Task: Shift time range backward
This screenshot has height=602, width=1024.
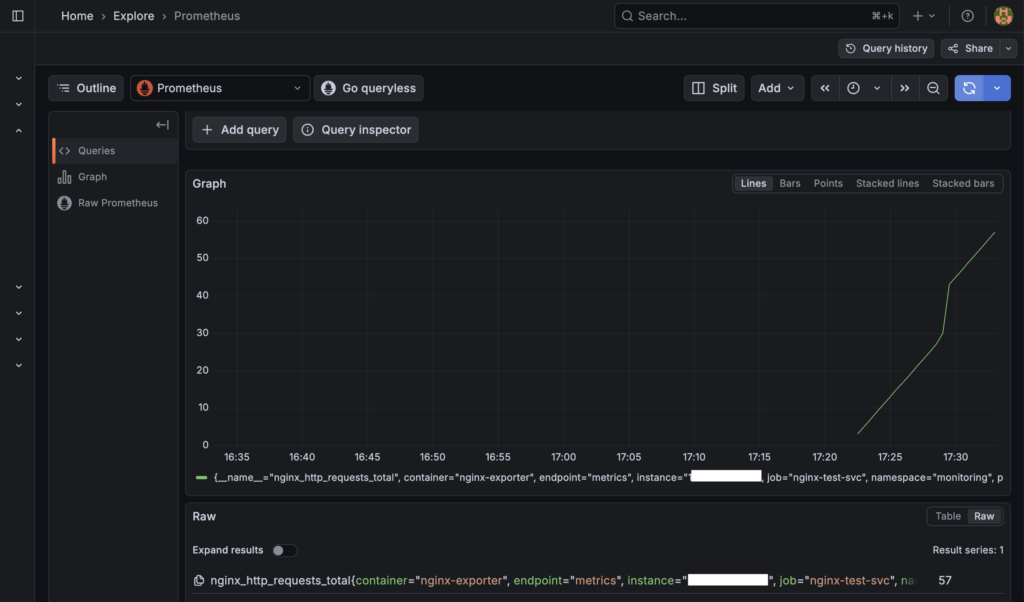Action: tap(825, 88)
